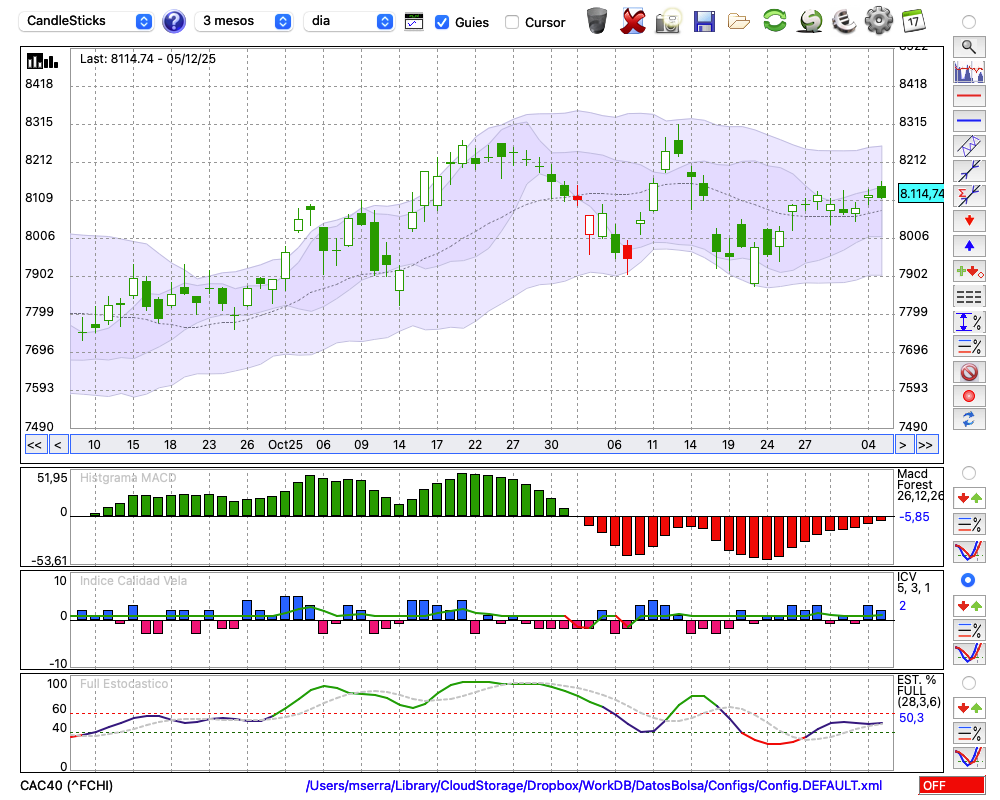Image resolution: width=1000 pixels, height=800 pixels.
Task: Open the calendar icon showing 17
Action: pos(913,20)
